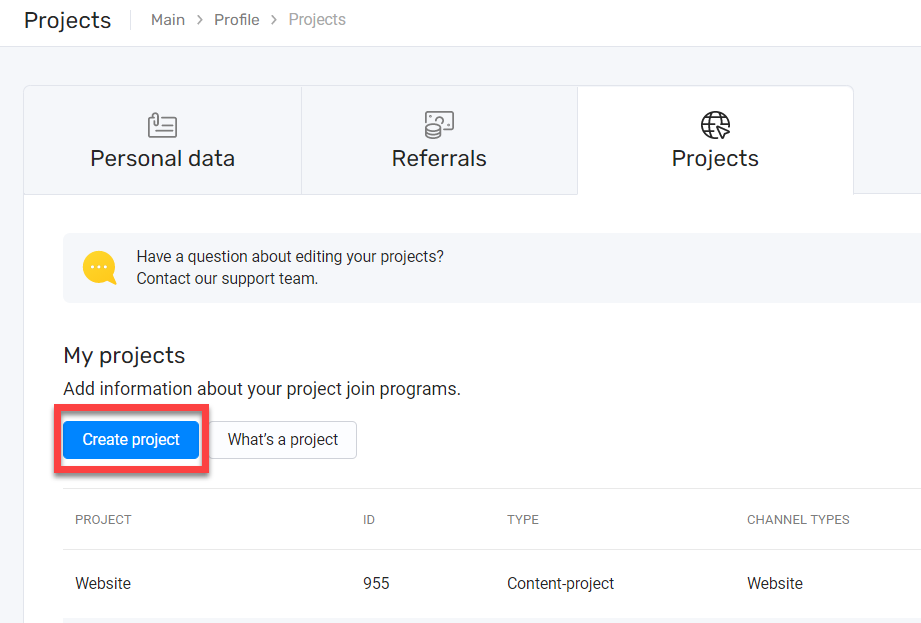Switch to the Referrals tab

(439, 140)
